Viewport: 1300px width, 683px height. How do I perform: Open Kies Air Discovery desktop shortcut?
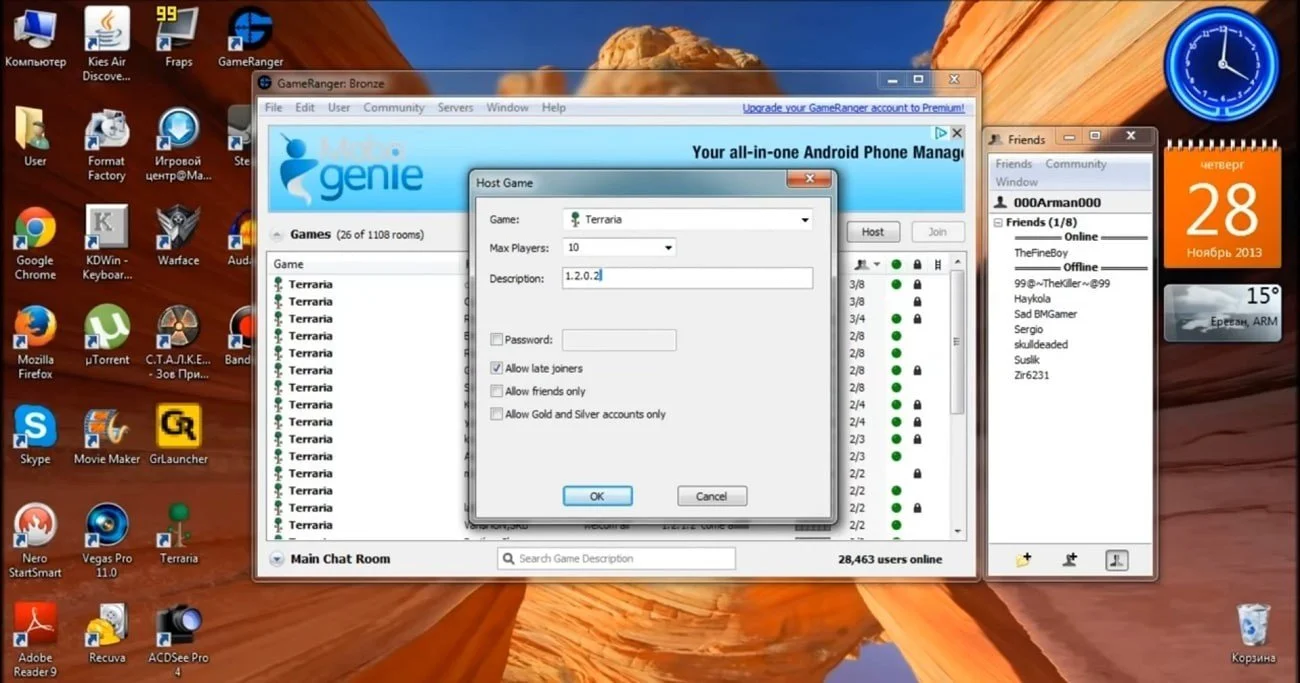[x=107, y=45]
